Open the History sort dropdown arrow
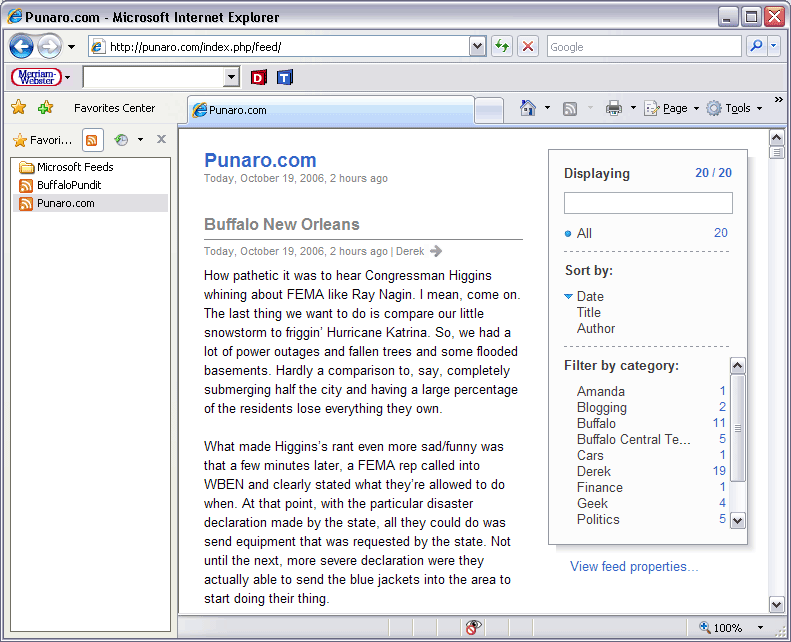Image resolution: width=791 pixels, height=642 pixels. (x=140, y=140)
